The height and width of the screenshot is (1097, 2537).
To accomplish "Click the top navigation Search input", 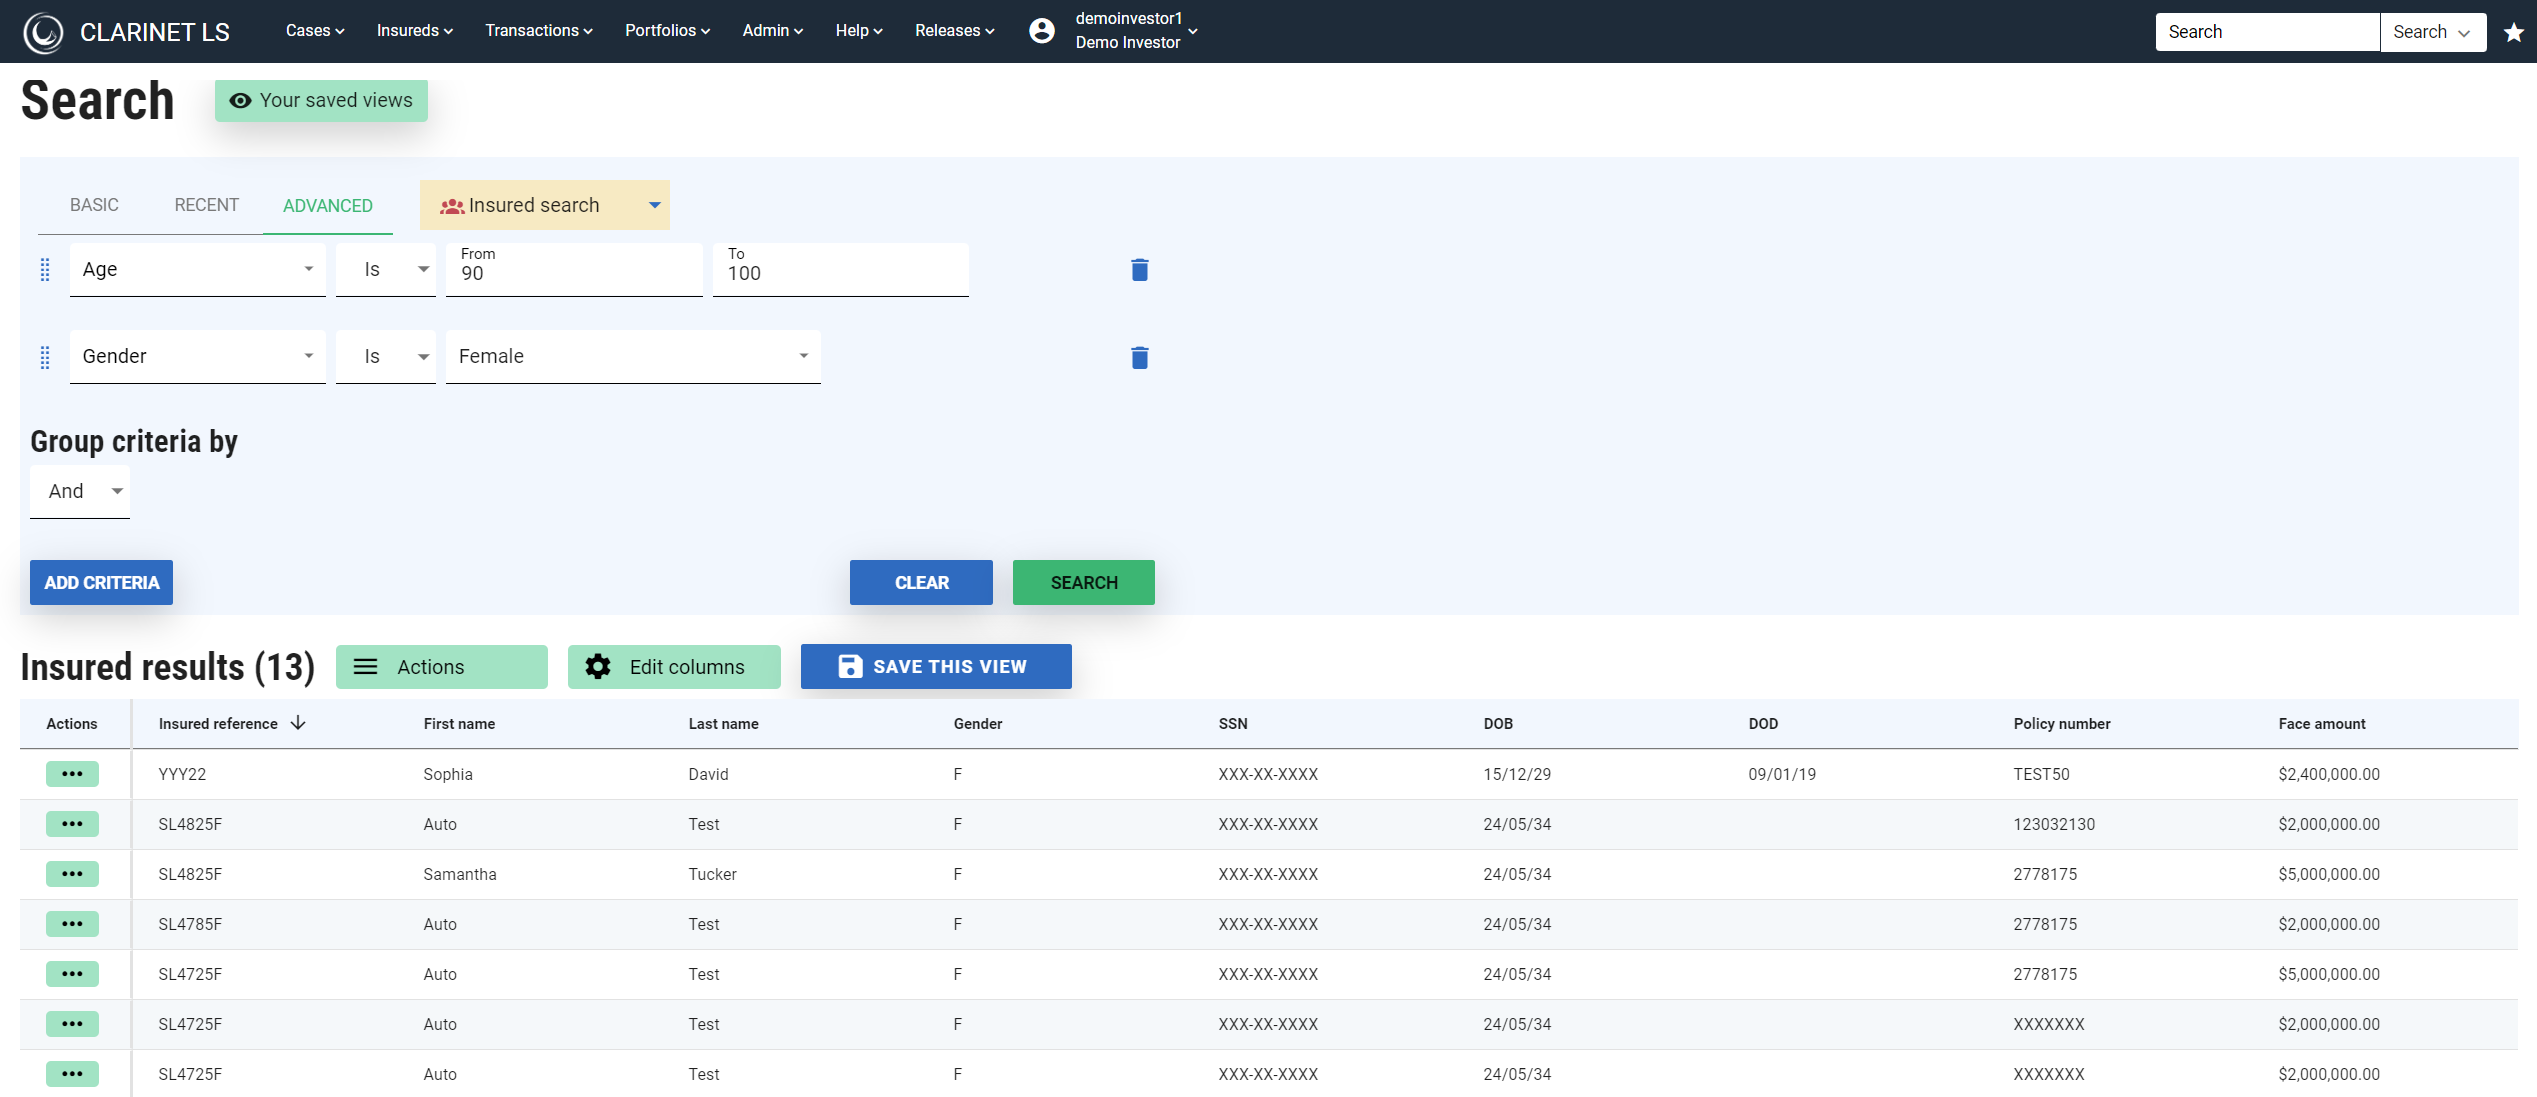I will point(2267,32).
